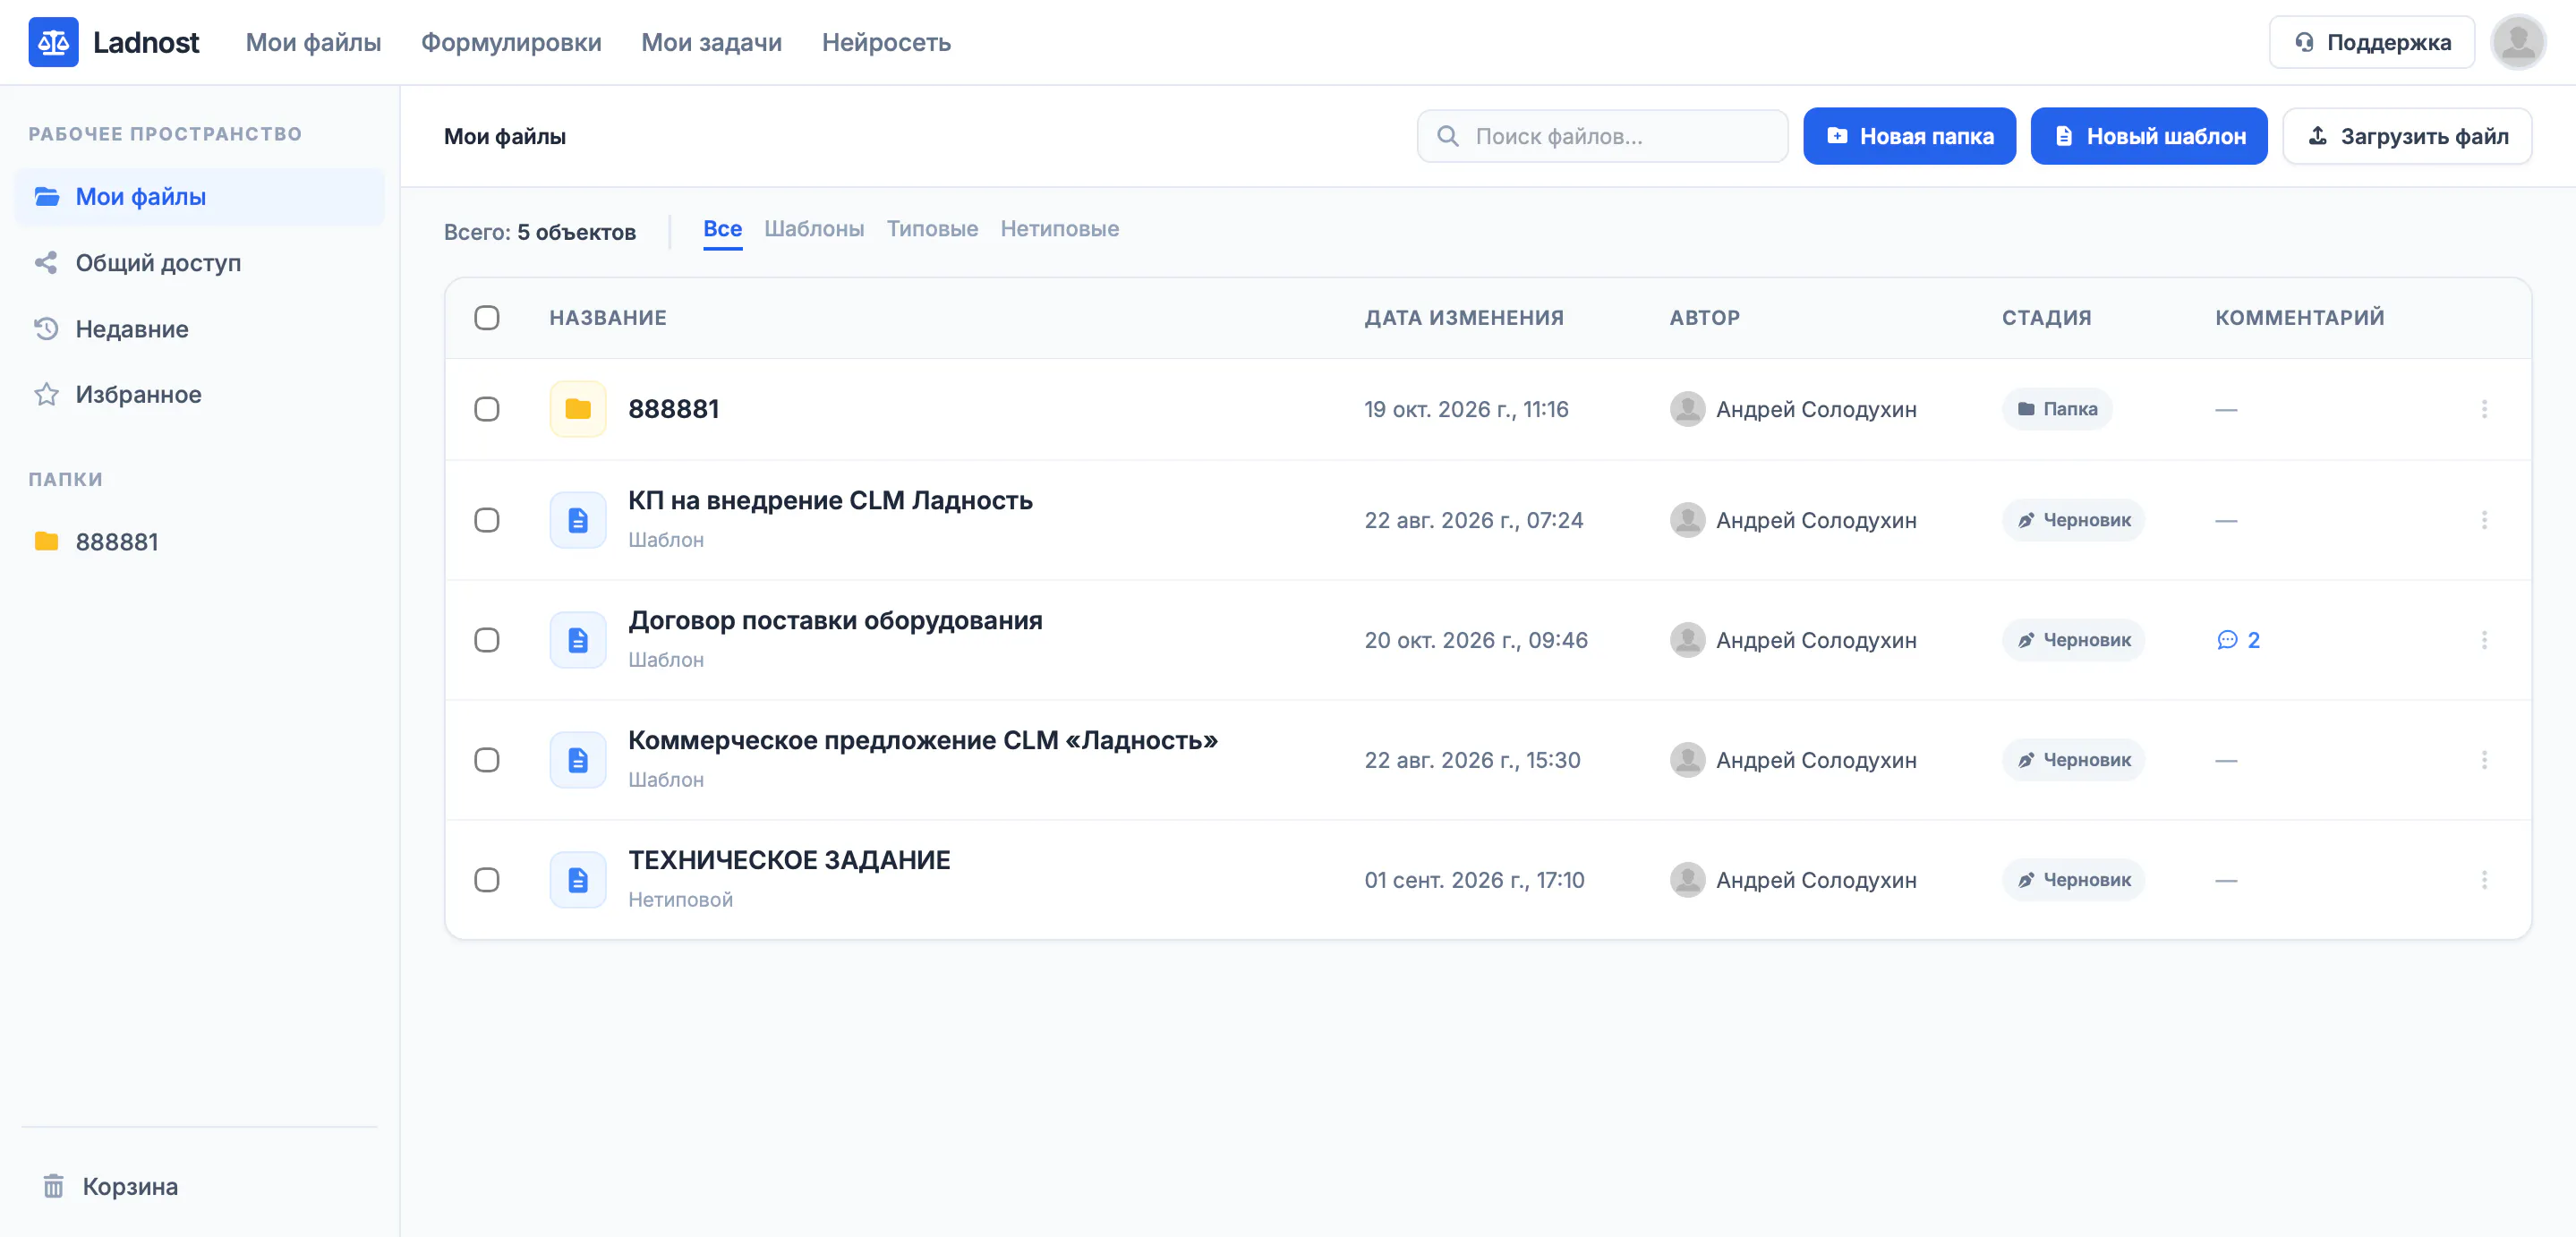Viewport: 2576px width, 1237px height.
Task: Click the Новый шаблон button
Action: pyautogui.click(x=2148, y=136)
